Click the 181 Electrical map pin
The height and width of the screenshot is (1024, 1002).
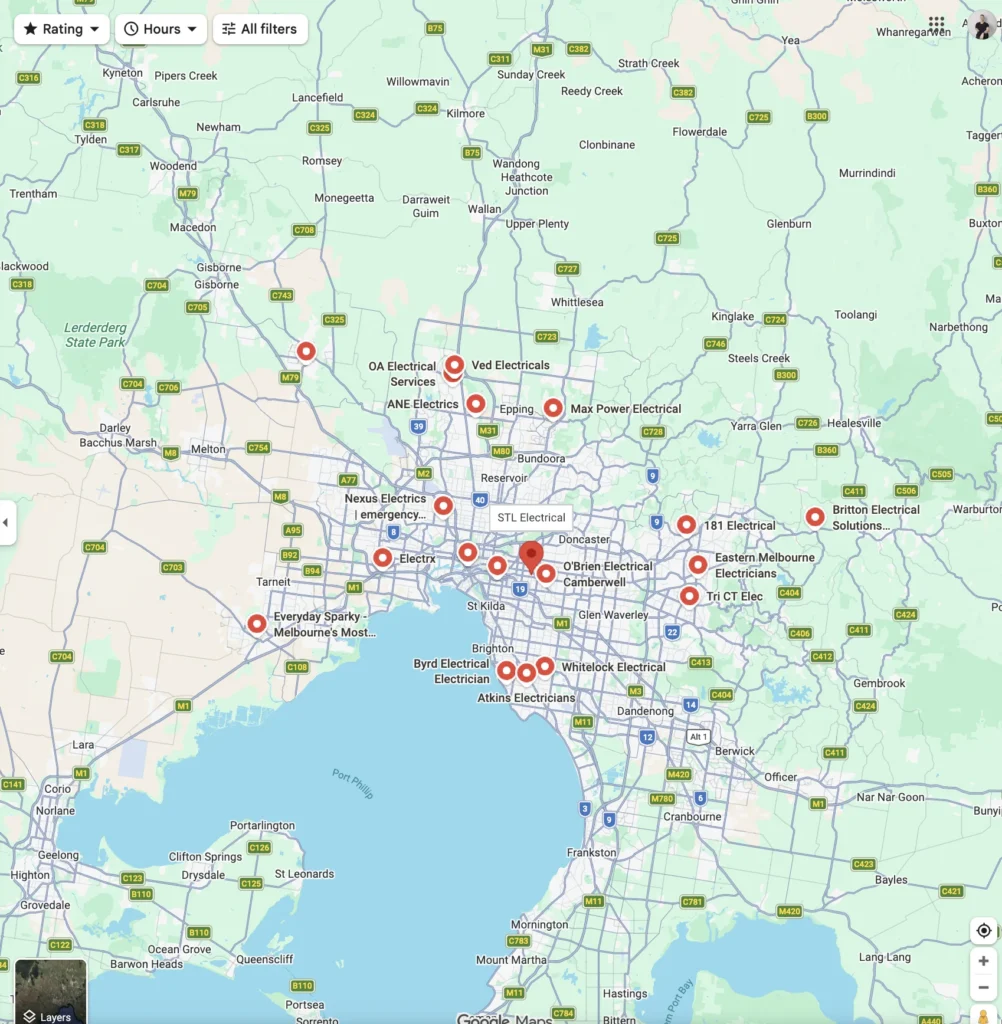[x=686, y=525]
